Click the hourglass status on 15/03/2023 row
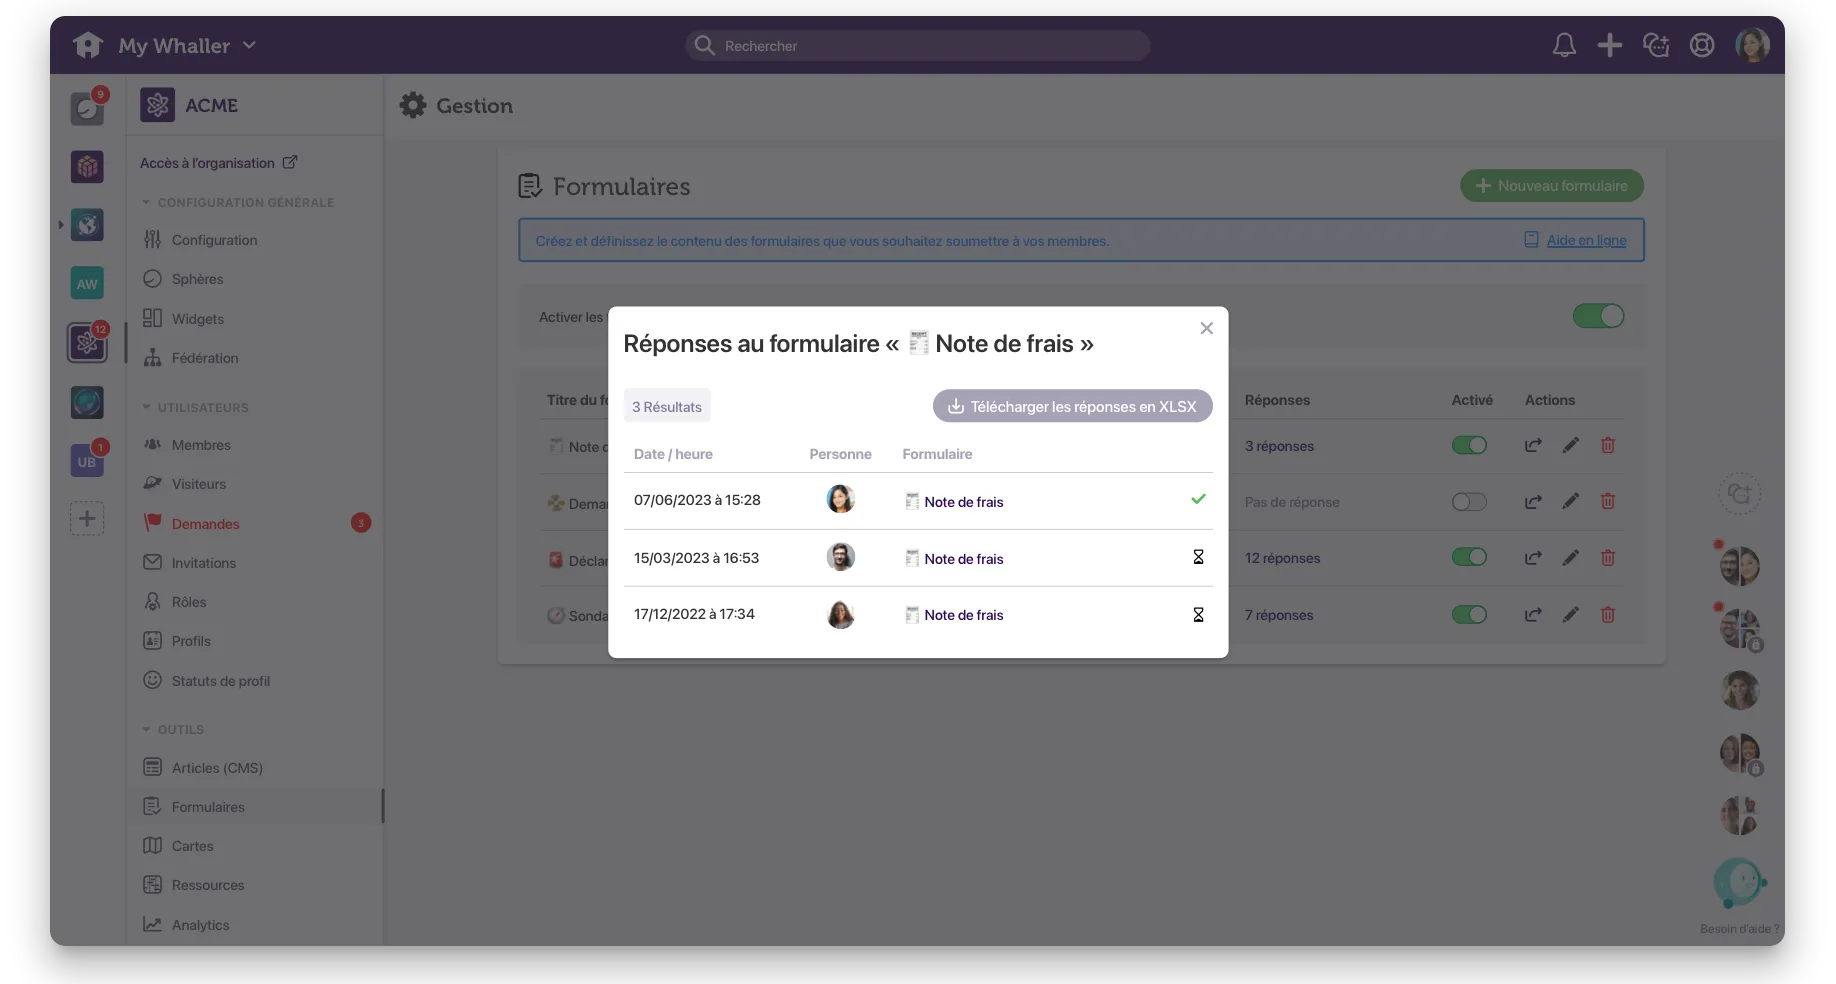 1198,557
